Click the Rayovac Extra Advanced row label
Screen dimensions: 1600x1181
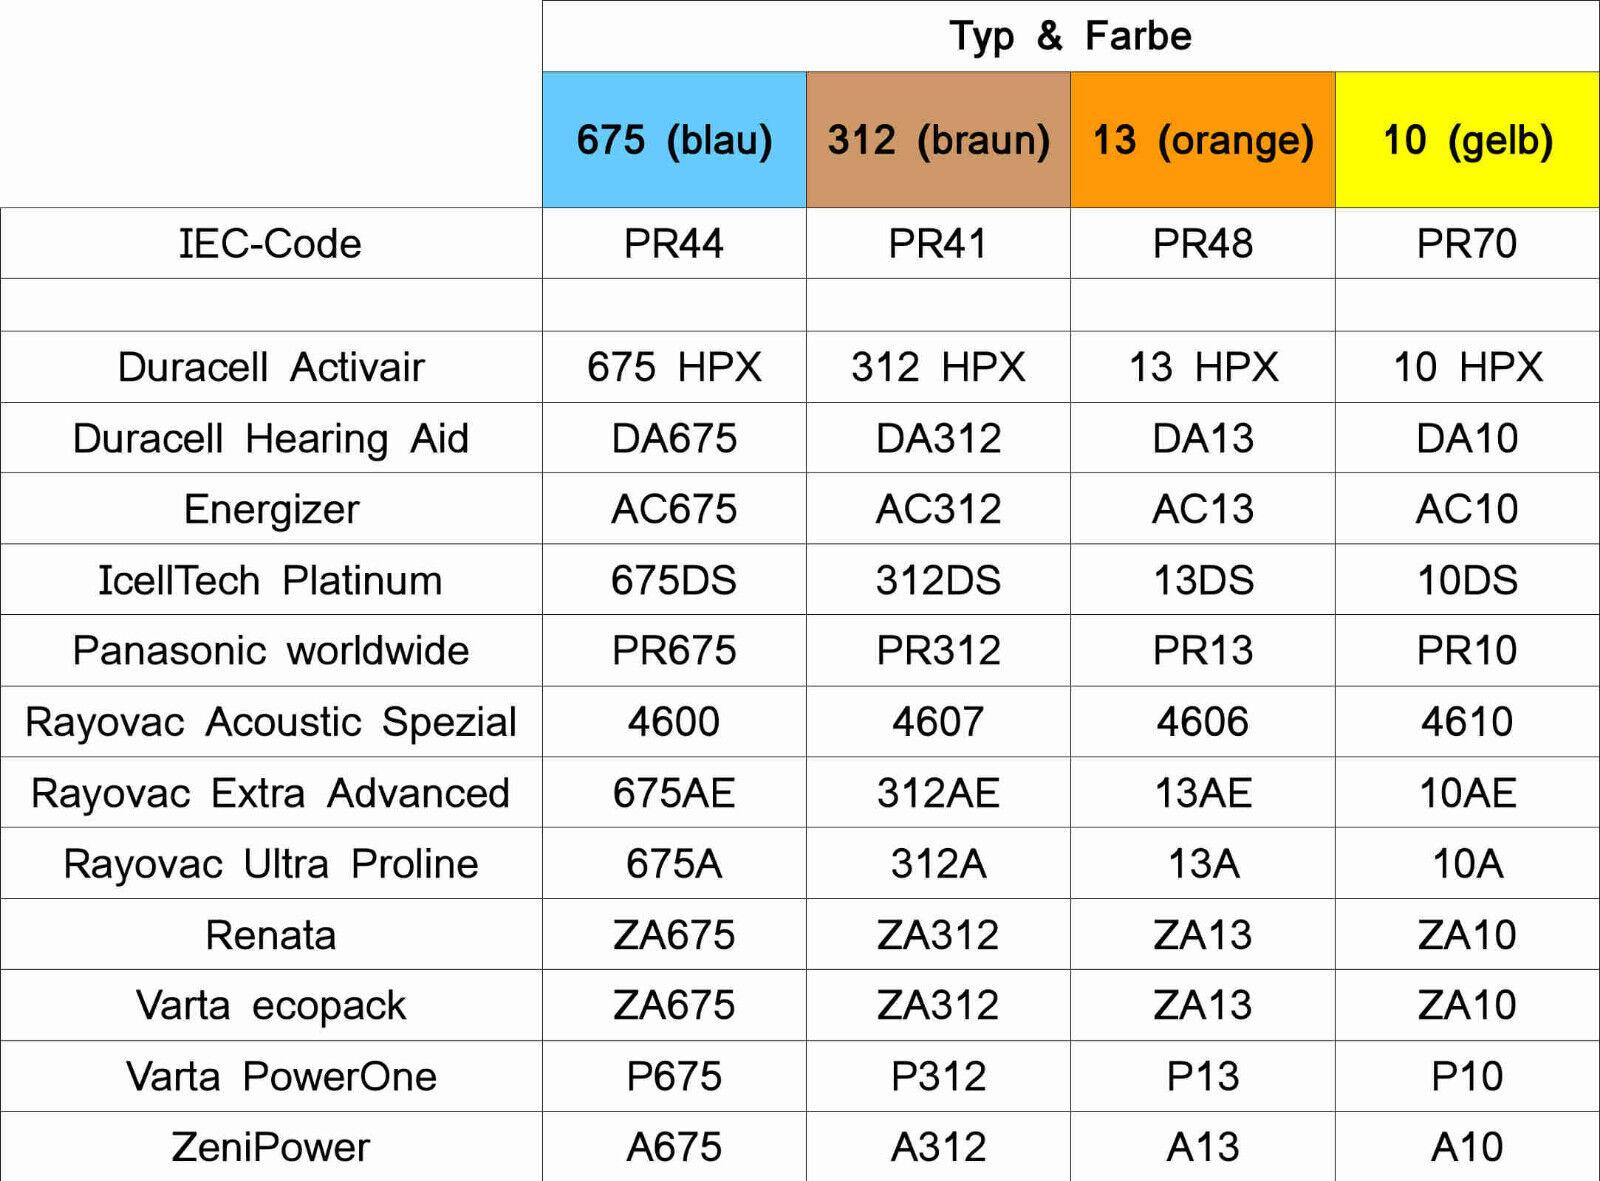(270, 793)
